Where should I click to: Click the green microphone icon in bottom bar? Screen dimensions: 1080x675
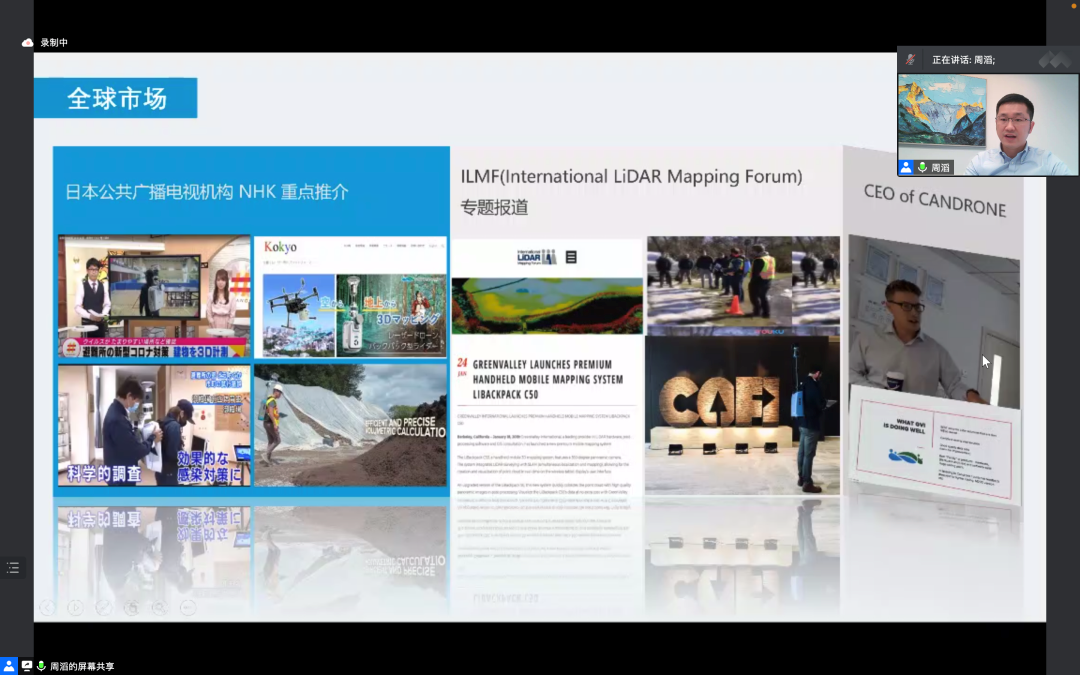tap(42, 666)
